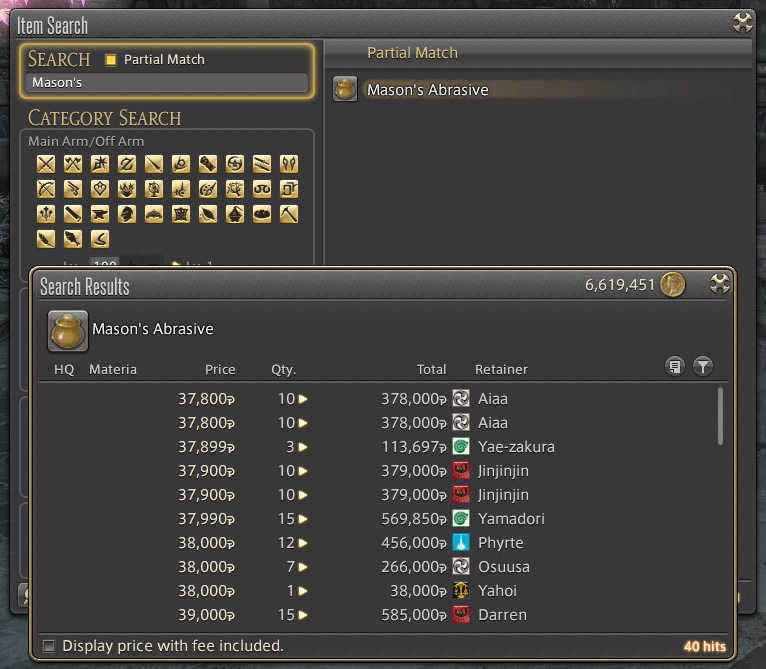Click quantity arrow on Yae-zakura row

(x=303, y=447)
